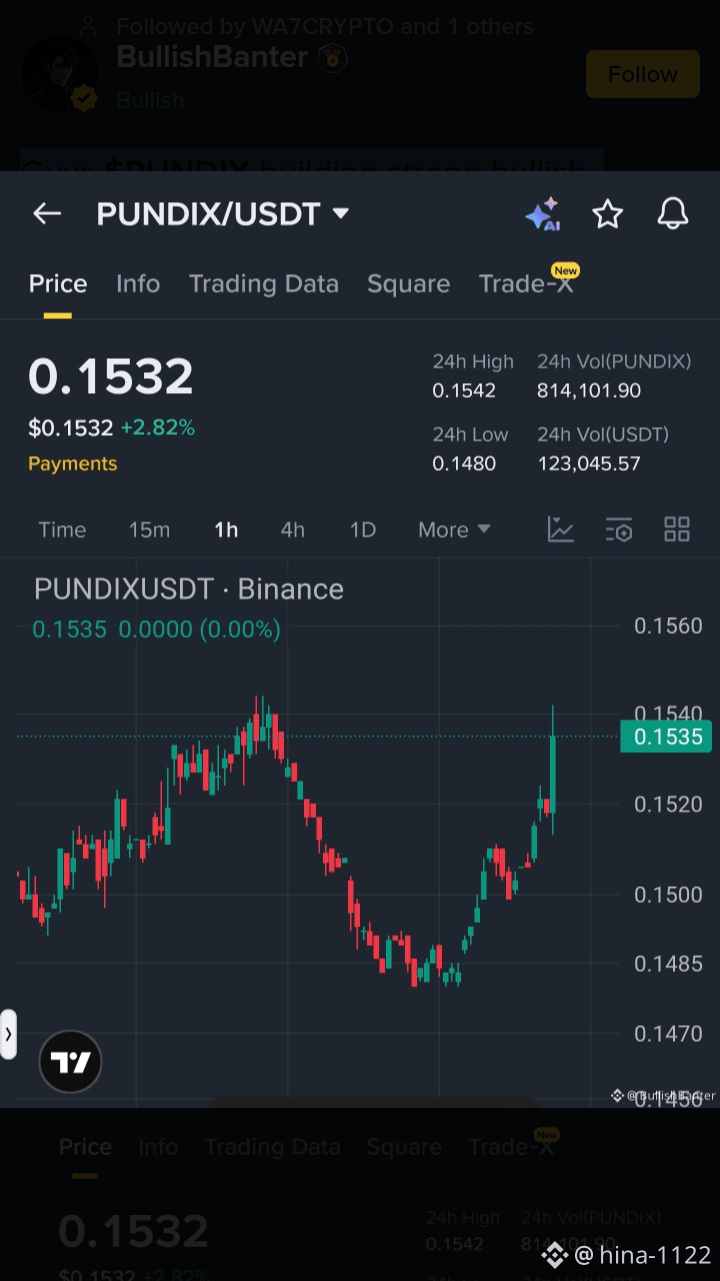720x1281 pixels.
Task: Select the 4h chart interval
Action: tap(292, 530)
